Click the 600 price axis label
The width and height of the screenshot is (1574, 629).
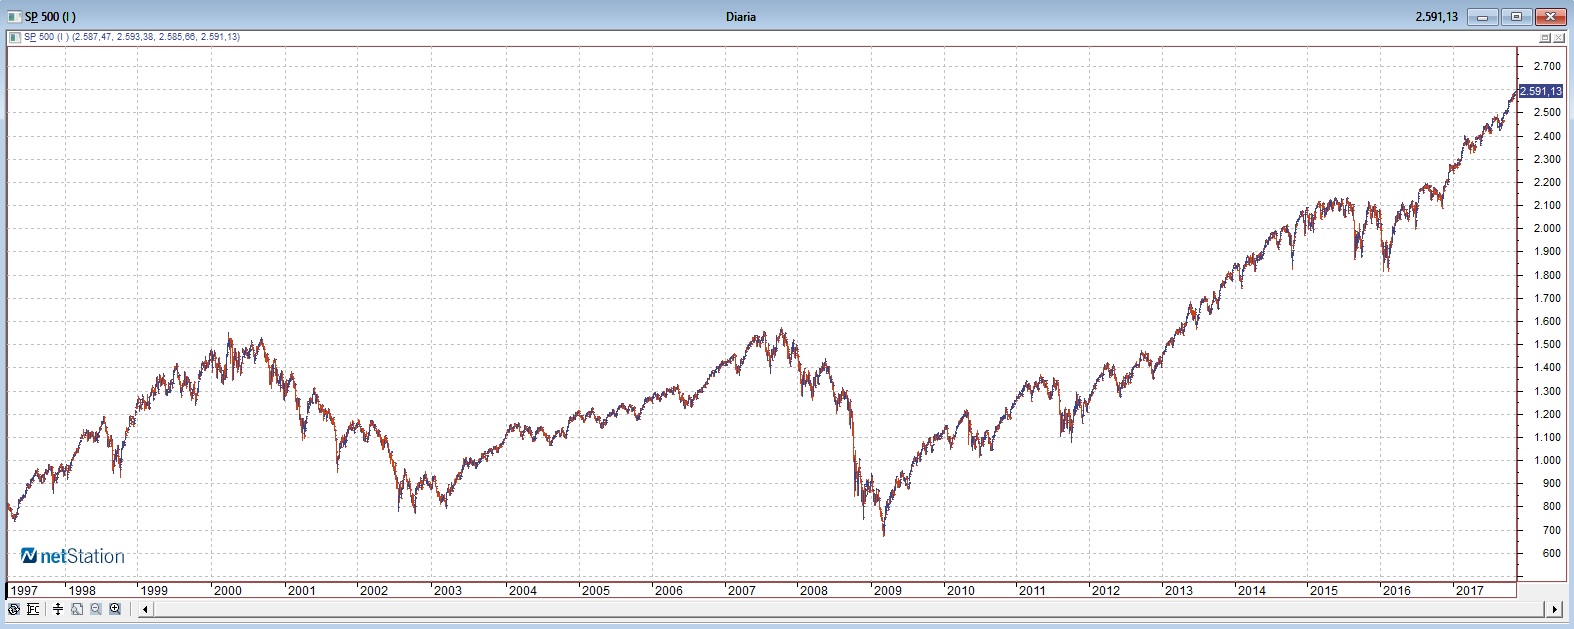pyautogui.click(x=1550, y=553)
